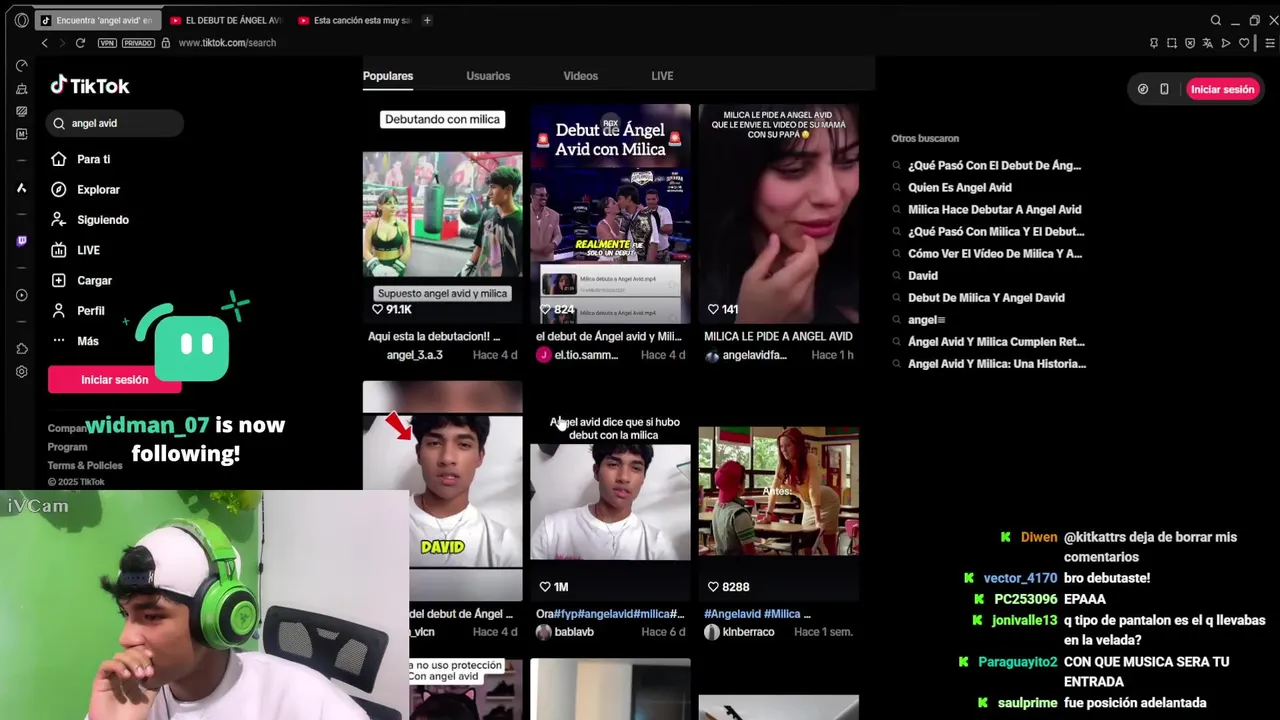Image resolution: width=1280 pixels, height=720 pixels.
Task: Add page to bookmarks heart icon
Action: click(x=1244, y=43)
